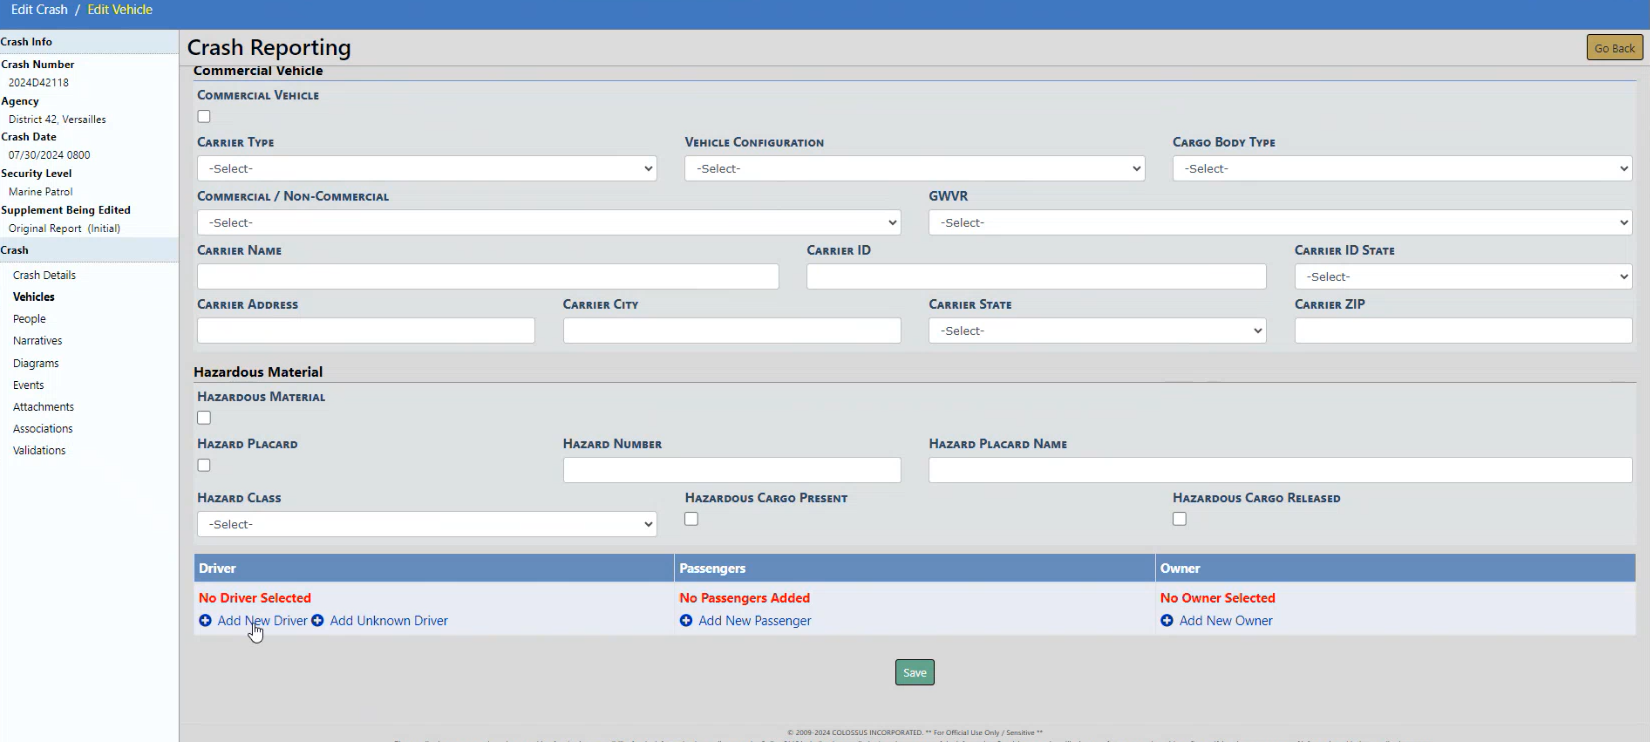Screen dimensions: 1650x742
Task: Open the Carrier Type dropdown
Action: [426, 169]
